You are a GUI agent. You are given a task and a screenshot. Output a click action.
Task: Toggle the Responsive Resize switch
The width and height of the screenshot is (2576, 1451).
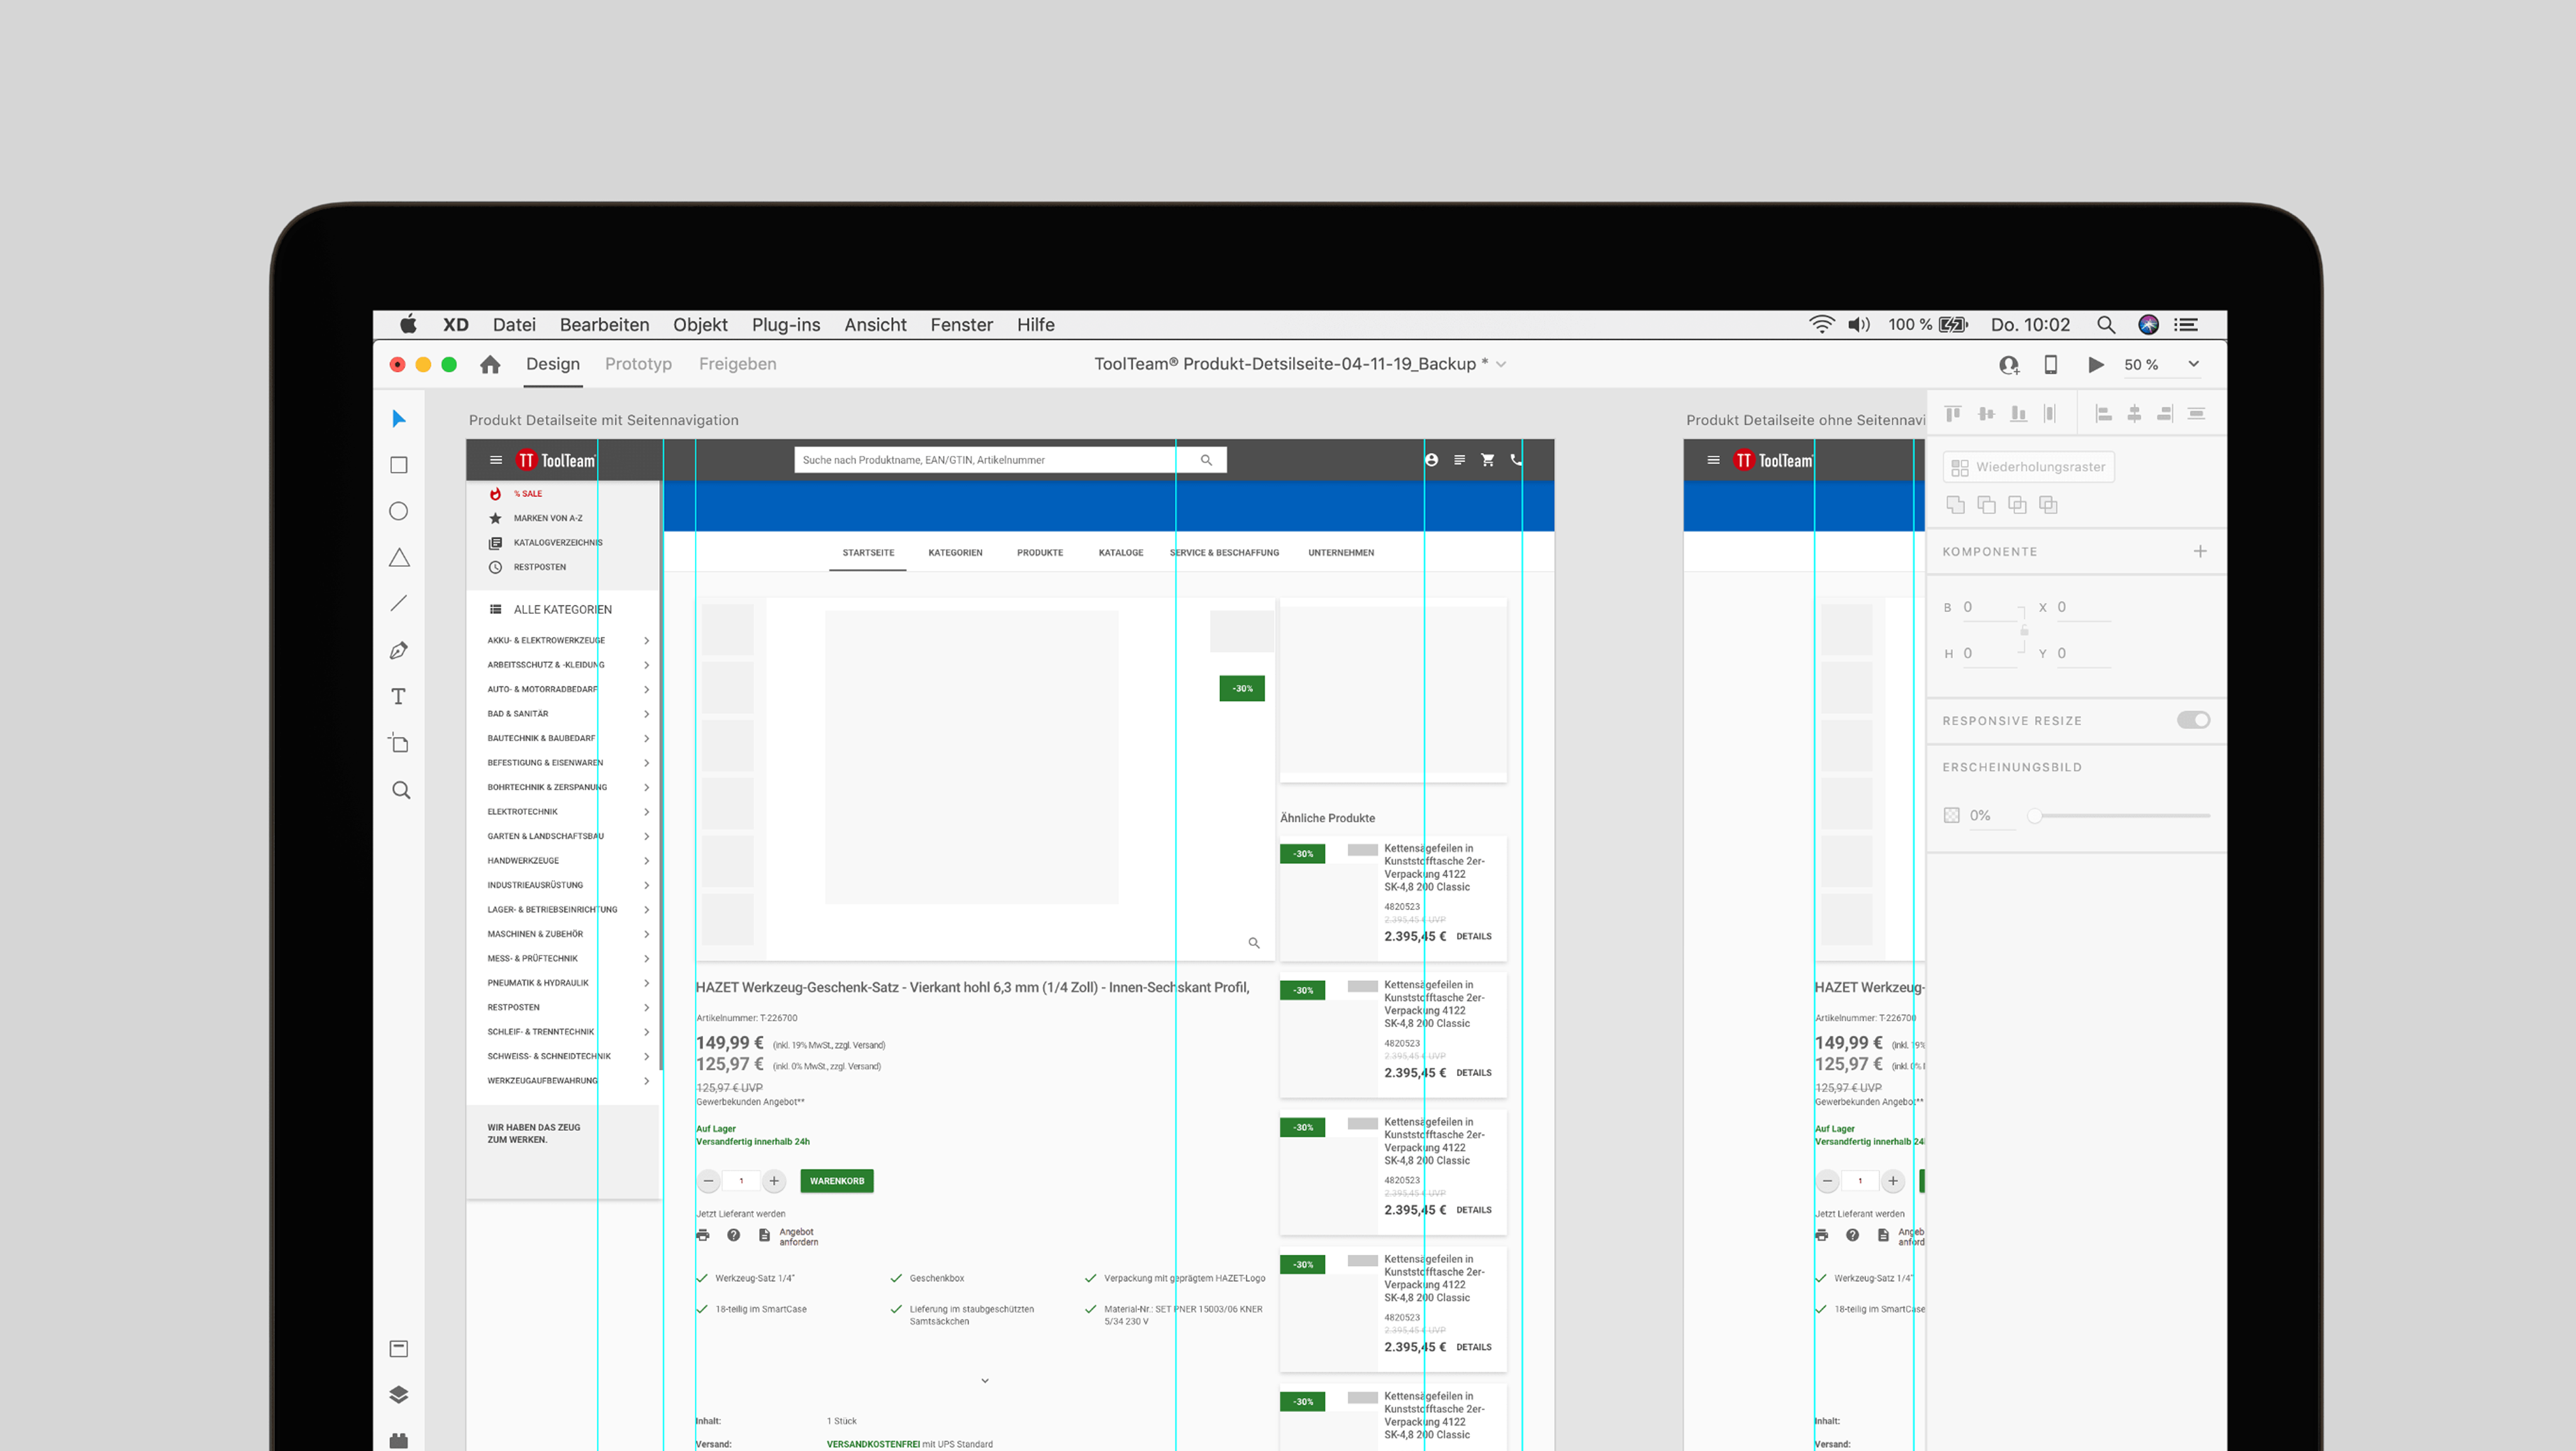point(2193,720)
